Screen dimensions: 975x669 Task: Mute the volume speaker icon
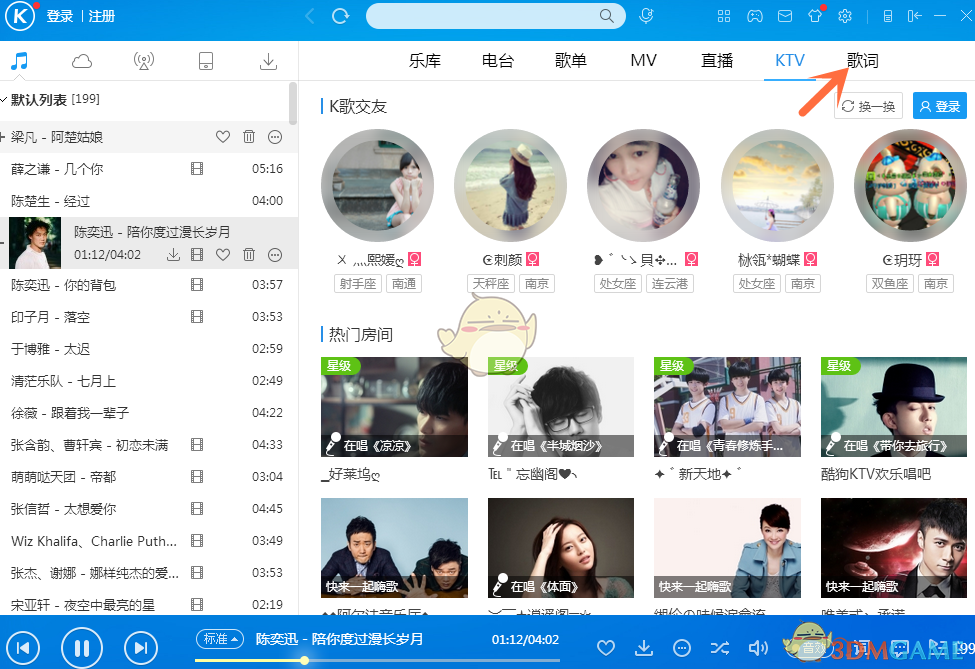click(757, 647)
